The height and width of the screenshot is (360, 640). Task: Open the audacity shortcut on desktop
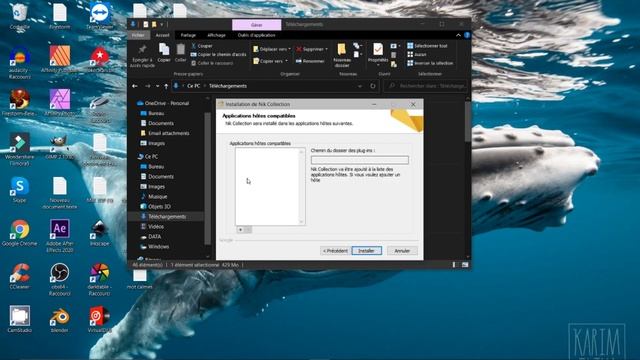coord(19,62)
